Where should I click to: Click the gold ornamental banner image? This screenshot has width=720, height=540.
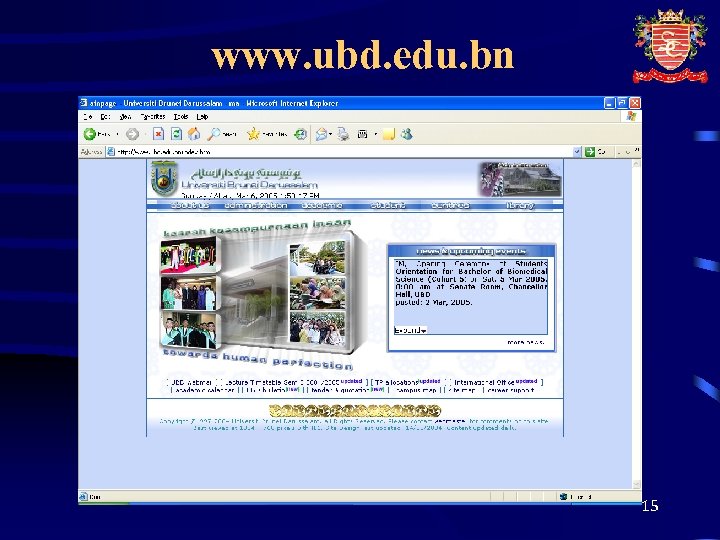354,410
